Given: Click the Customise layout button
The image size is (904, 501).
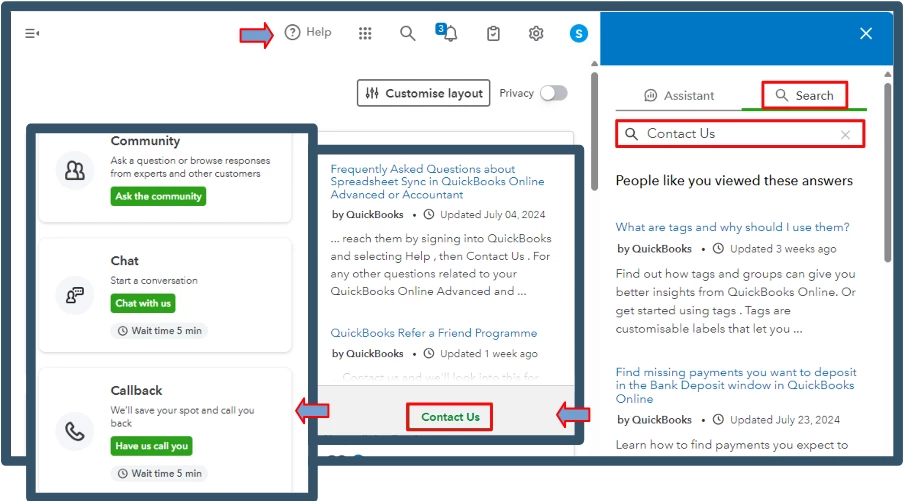Looking at the screenshot, I should point(424,93).
